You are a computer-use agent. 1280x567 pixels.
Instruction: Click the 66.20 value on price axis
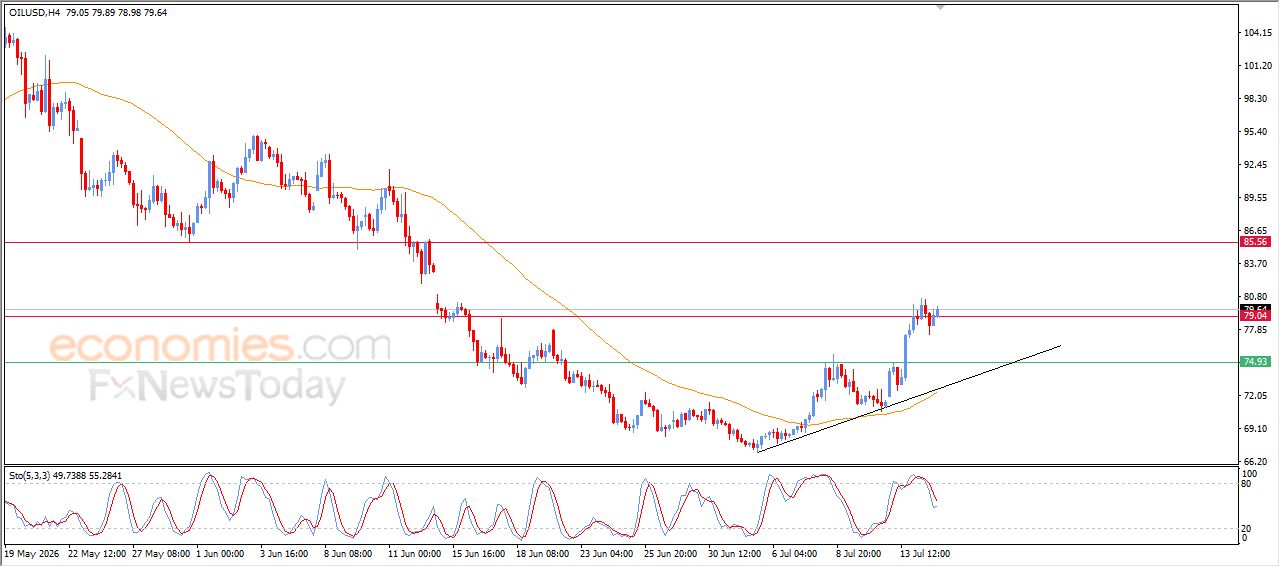click(1255, 462)
